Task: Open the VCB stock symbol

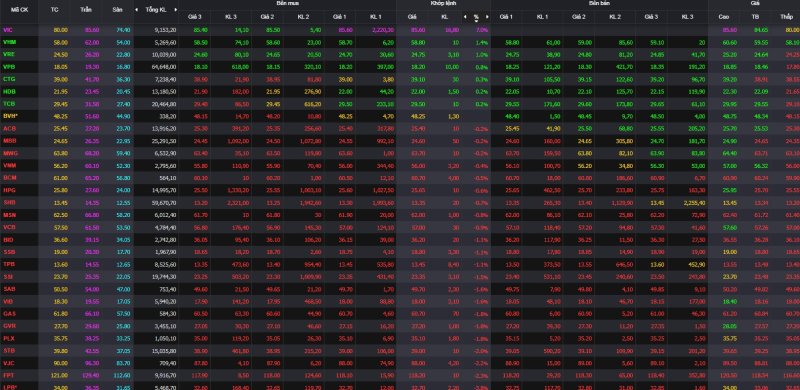Action: (x=9, y=227)
